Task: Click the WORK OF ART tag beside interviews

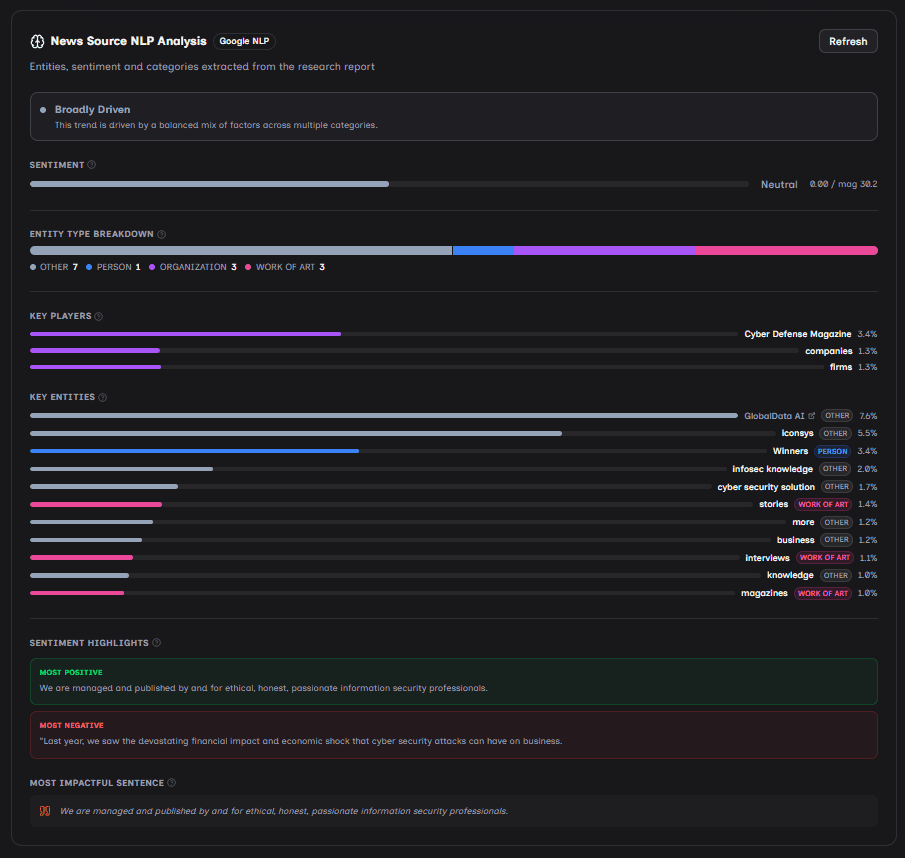Action: (825, 558)
